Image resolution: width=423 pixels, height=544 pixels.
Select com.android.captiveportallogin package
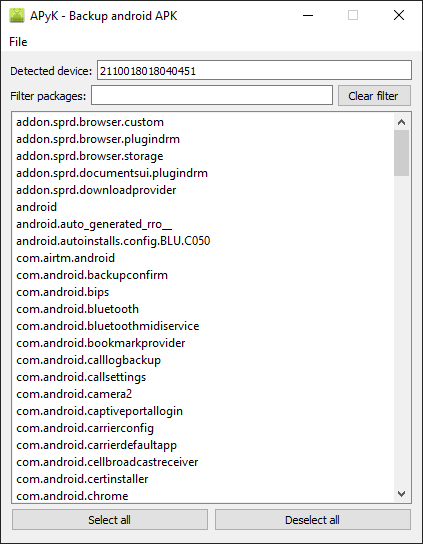[203, 411]
